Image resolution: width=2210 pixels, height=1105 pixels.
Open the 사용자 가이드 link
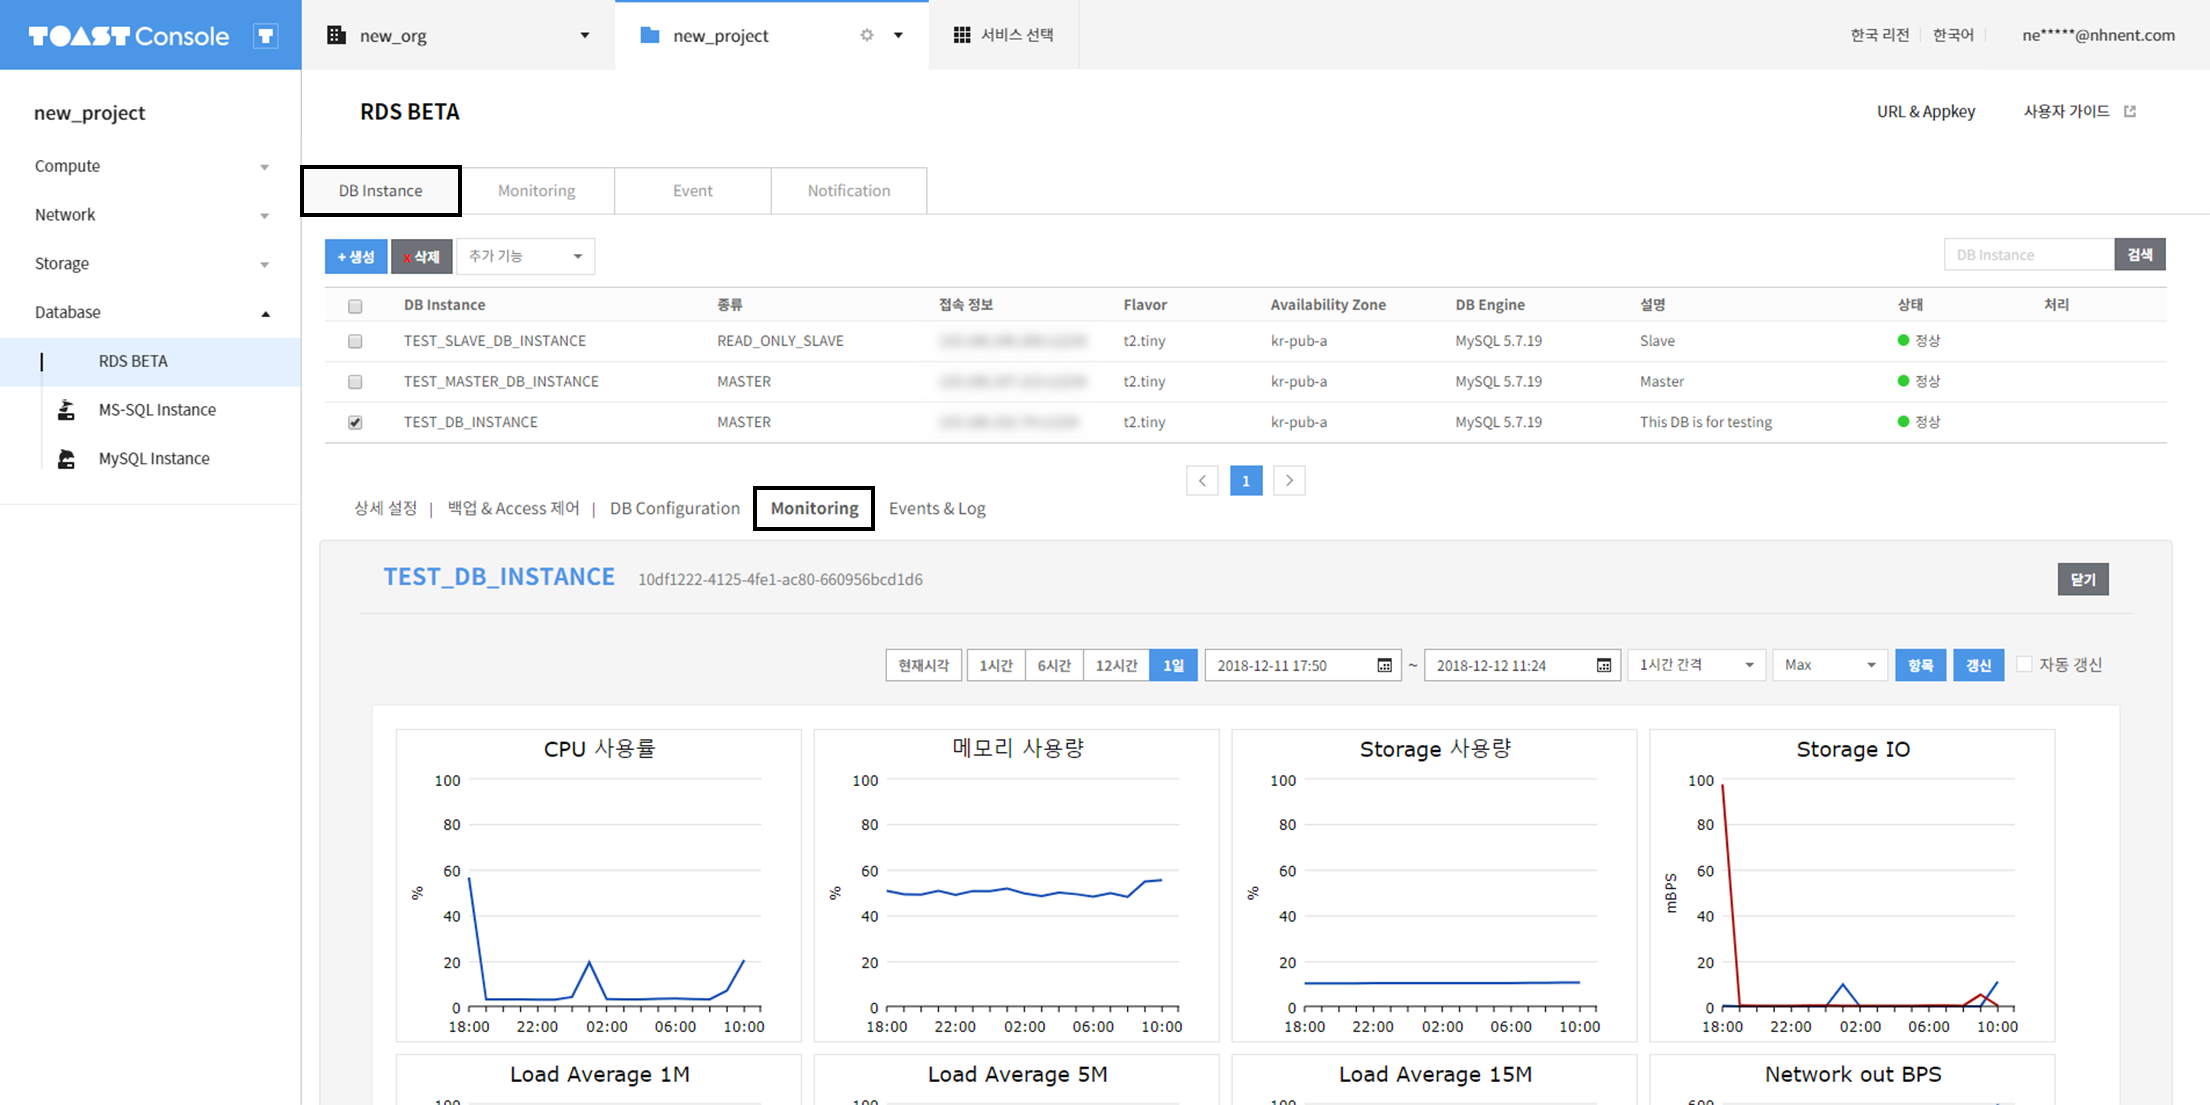[x=2066, y=111]
